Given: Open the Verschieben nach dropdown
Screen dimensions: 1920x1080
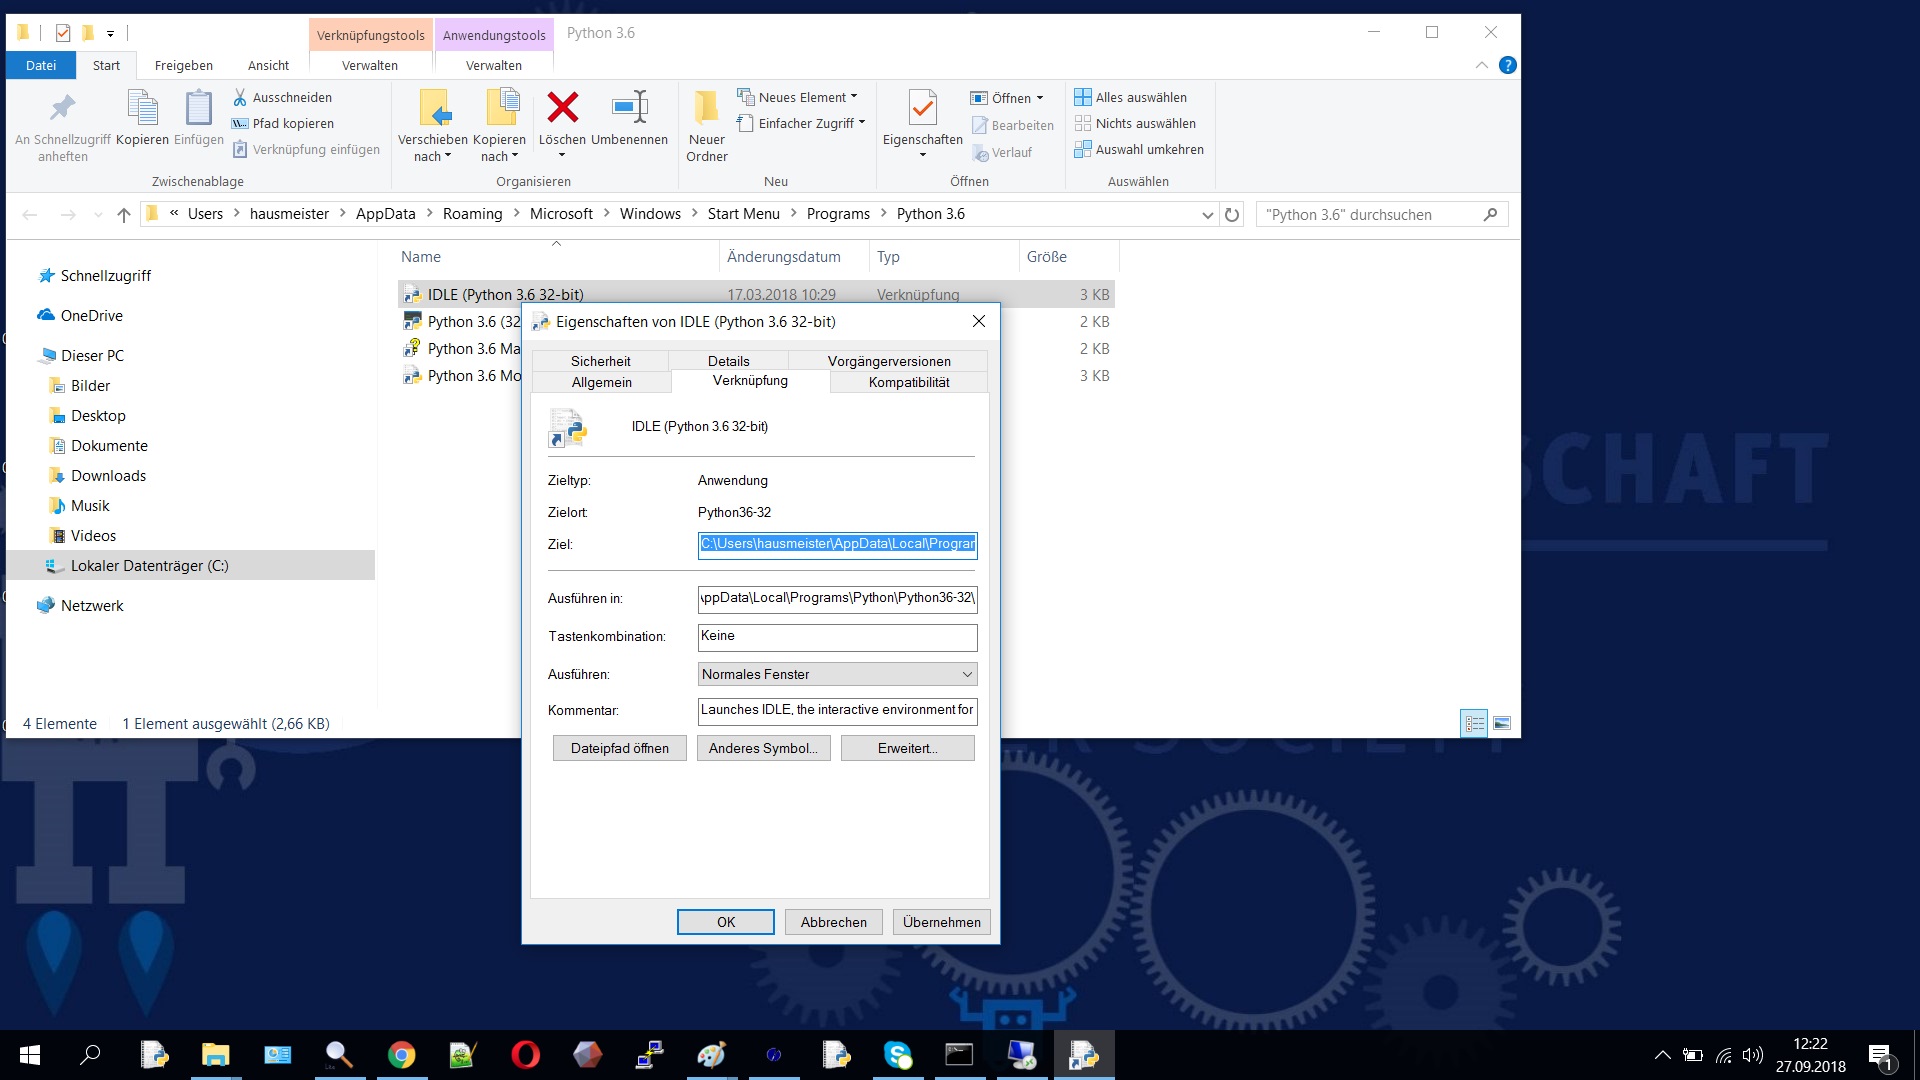Looking at the screenshot, I should [x=432, y=148].
